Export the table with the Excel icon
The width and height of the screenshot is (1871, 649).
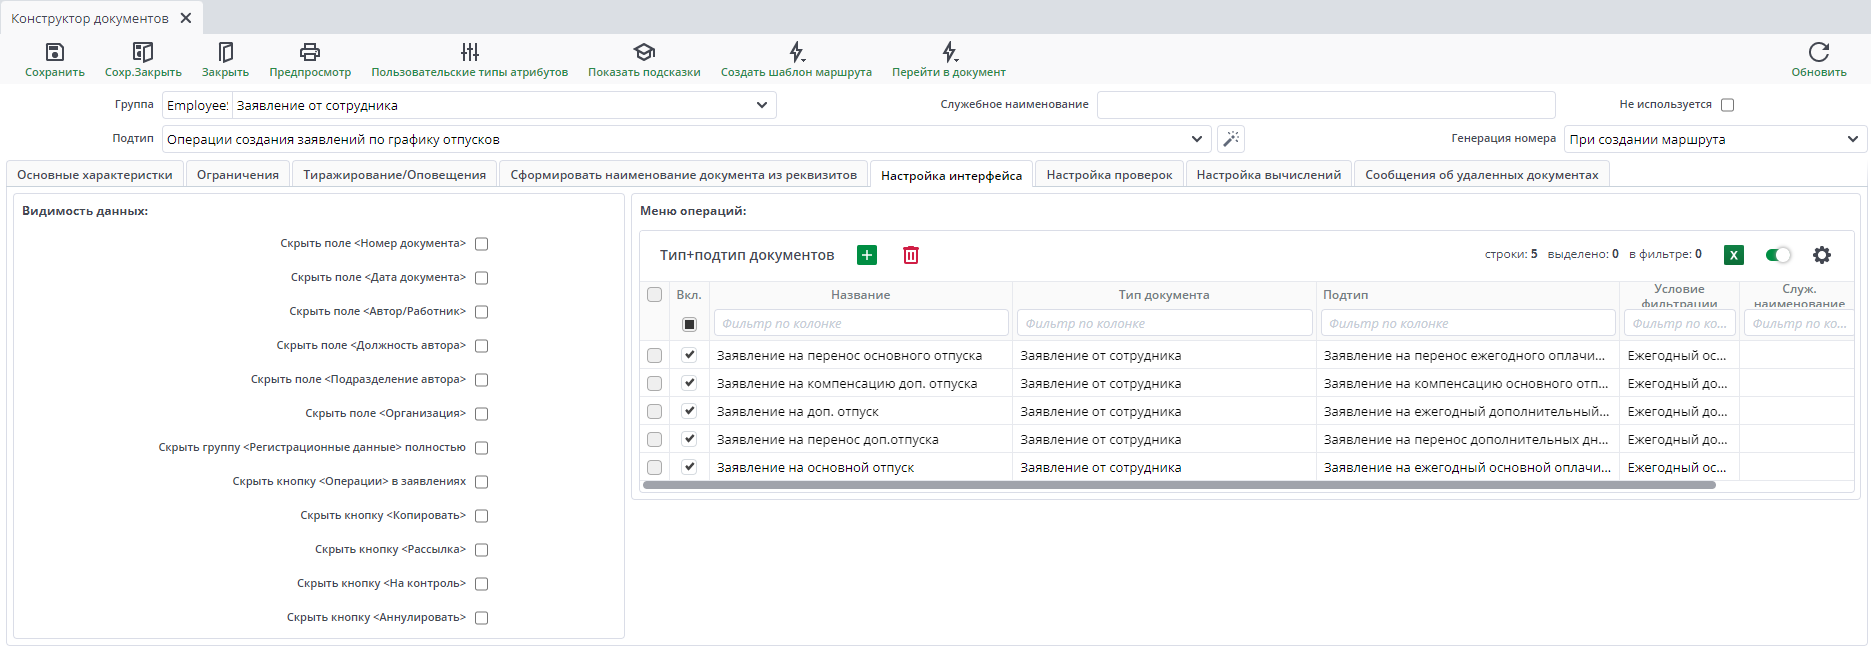pos(1733,255)
